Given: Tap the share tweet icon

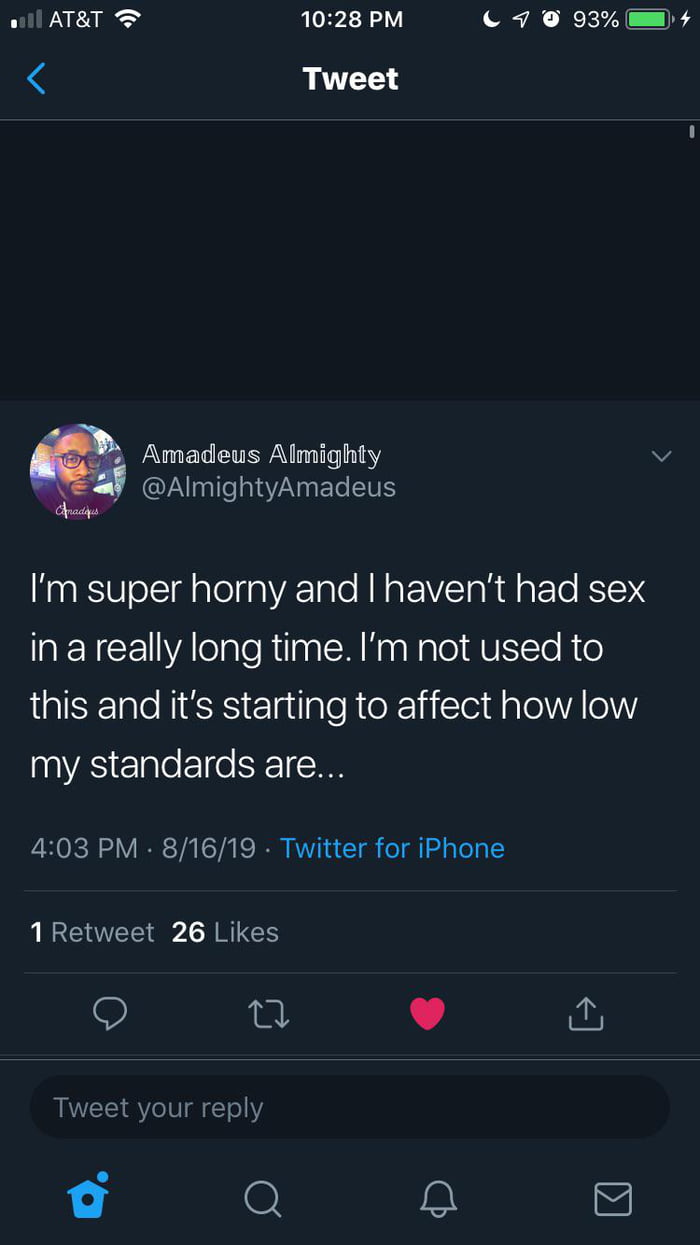Looking at the screenshot, I should tap(586, 1014).
